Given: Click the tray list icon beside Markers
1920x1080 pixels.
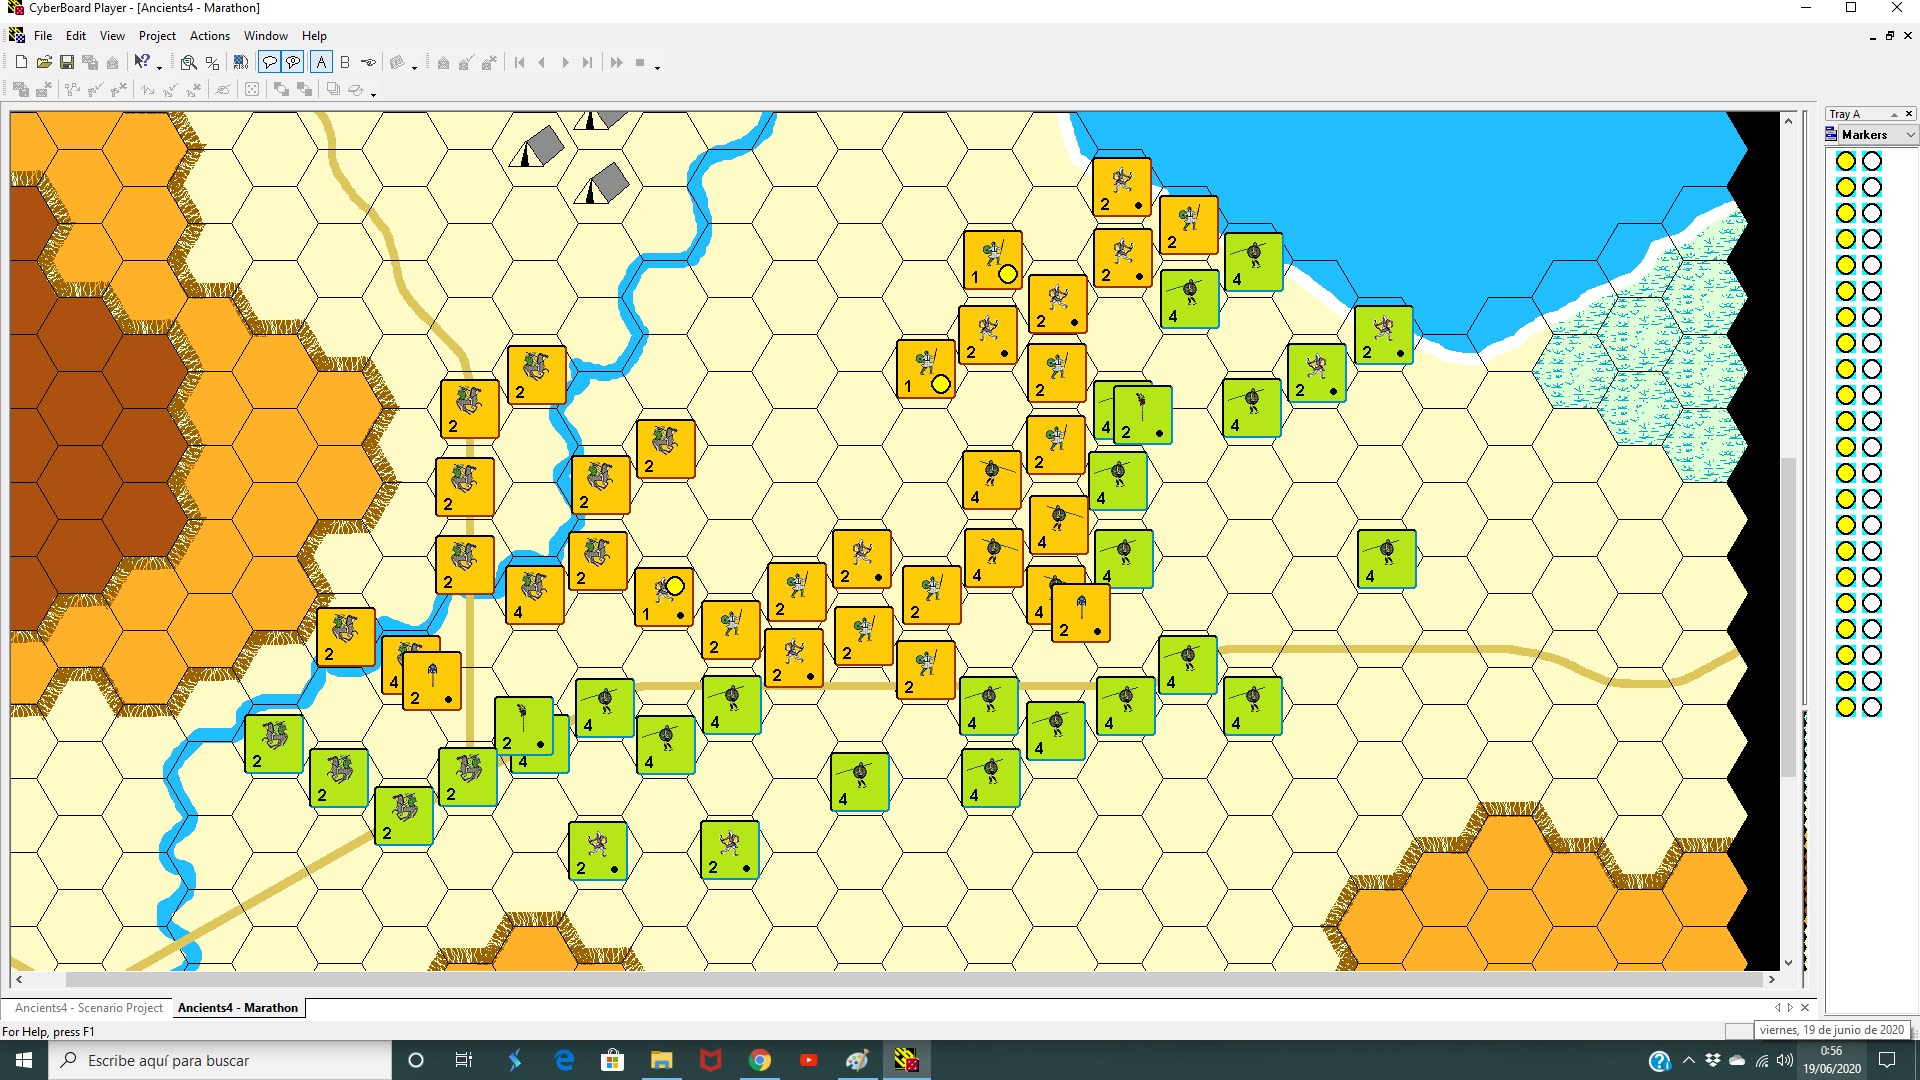Looking at the screenshot, I should (1832, 134).
